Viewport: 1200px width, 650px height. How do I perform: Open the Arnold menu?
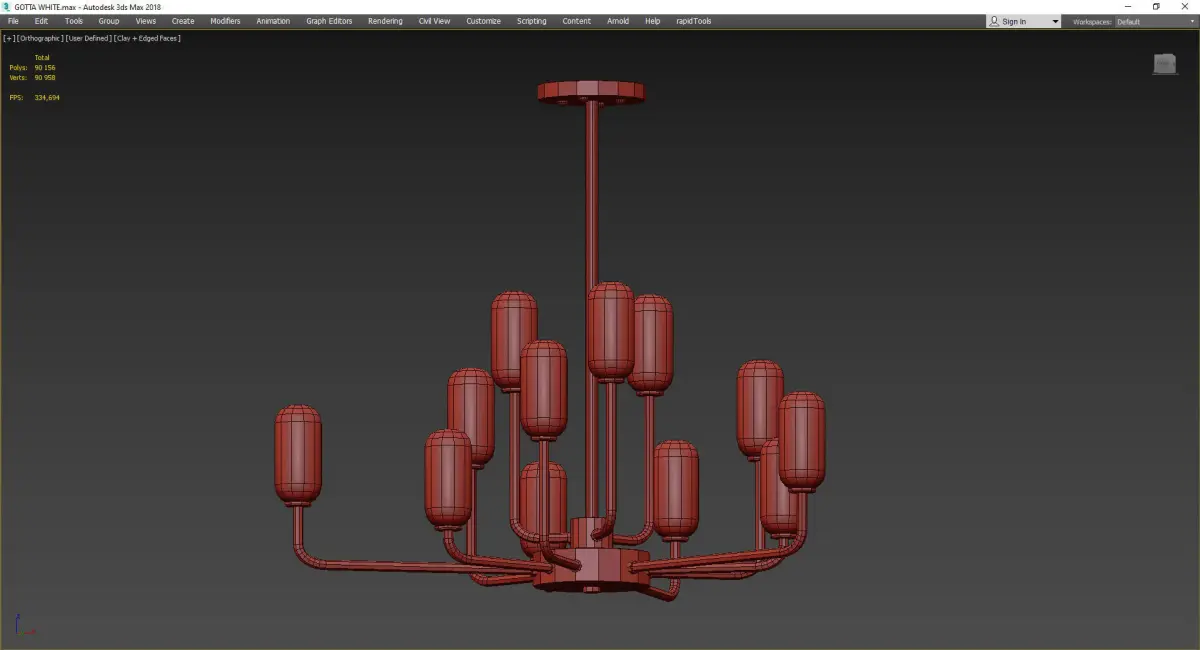pos(618,21)
